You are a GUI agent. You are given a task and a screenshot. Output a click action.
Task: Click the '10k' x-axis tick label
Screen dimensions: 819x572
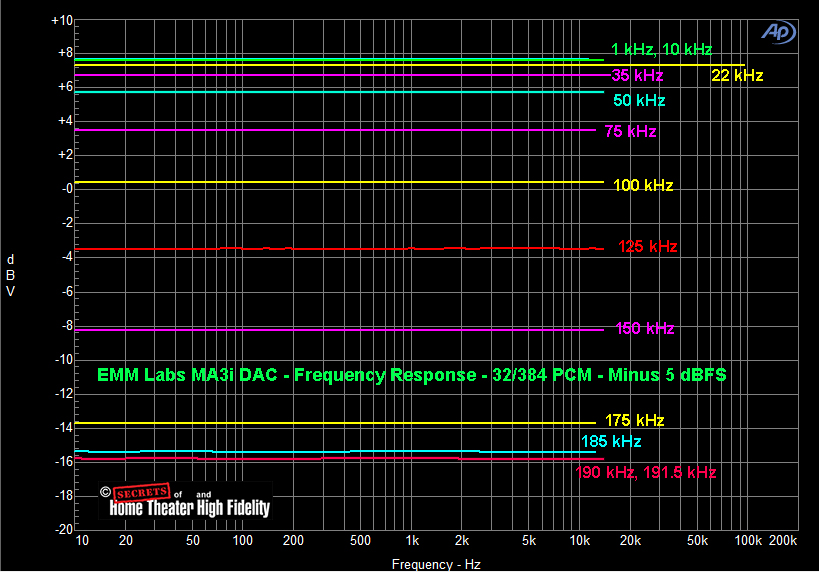coord(580,541)
